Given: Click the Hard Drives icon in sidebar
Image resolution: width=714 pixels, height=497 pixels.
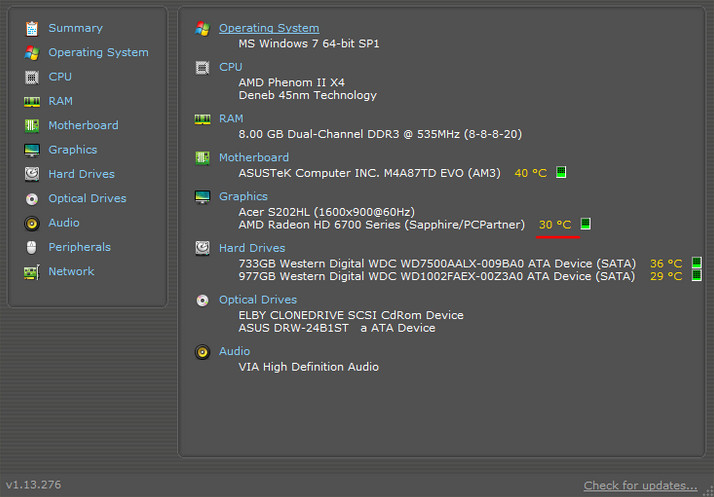Looking at the screenshot, I should click(x=32, y=174).
